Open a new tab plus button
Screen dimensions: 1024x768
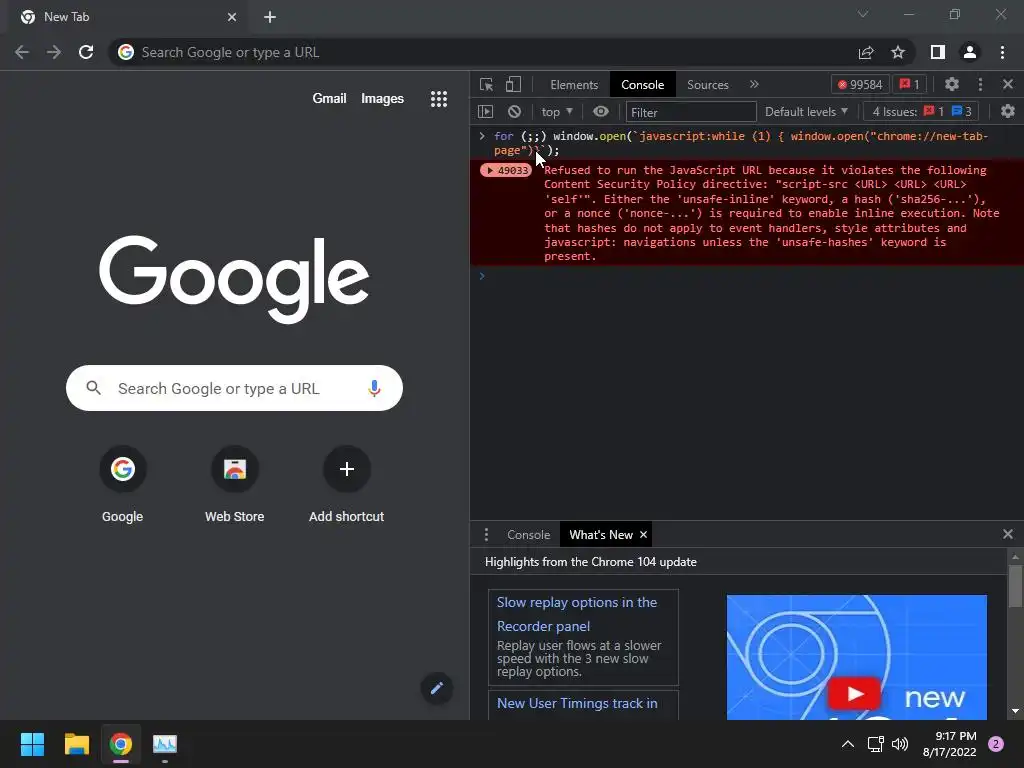point(270,17)
